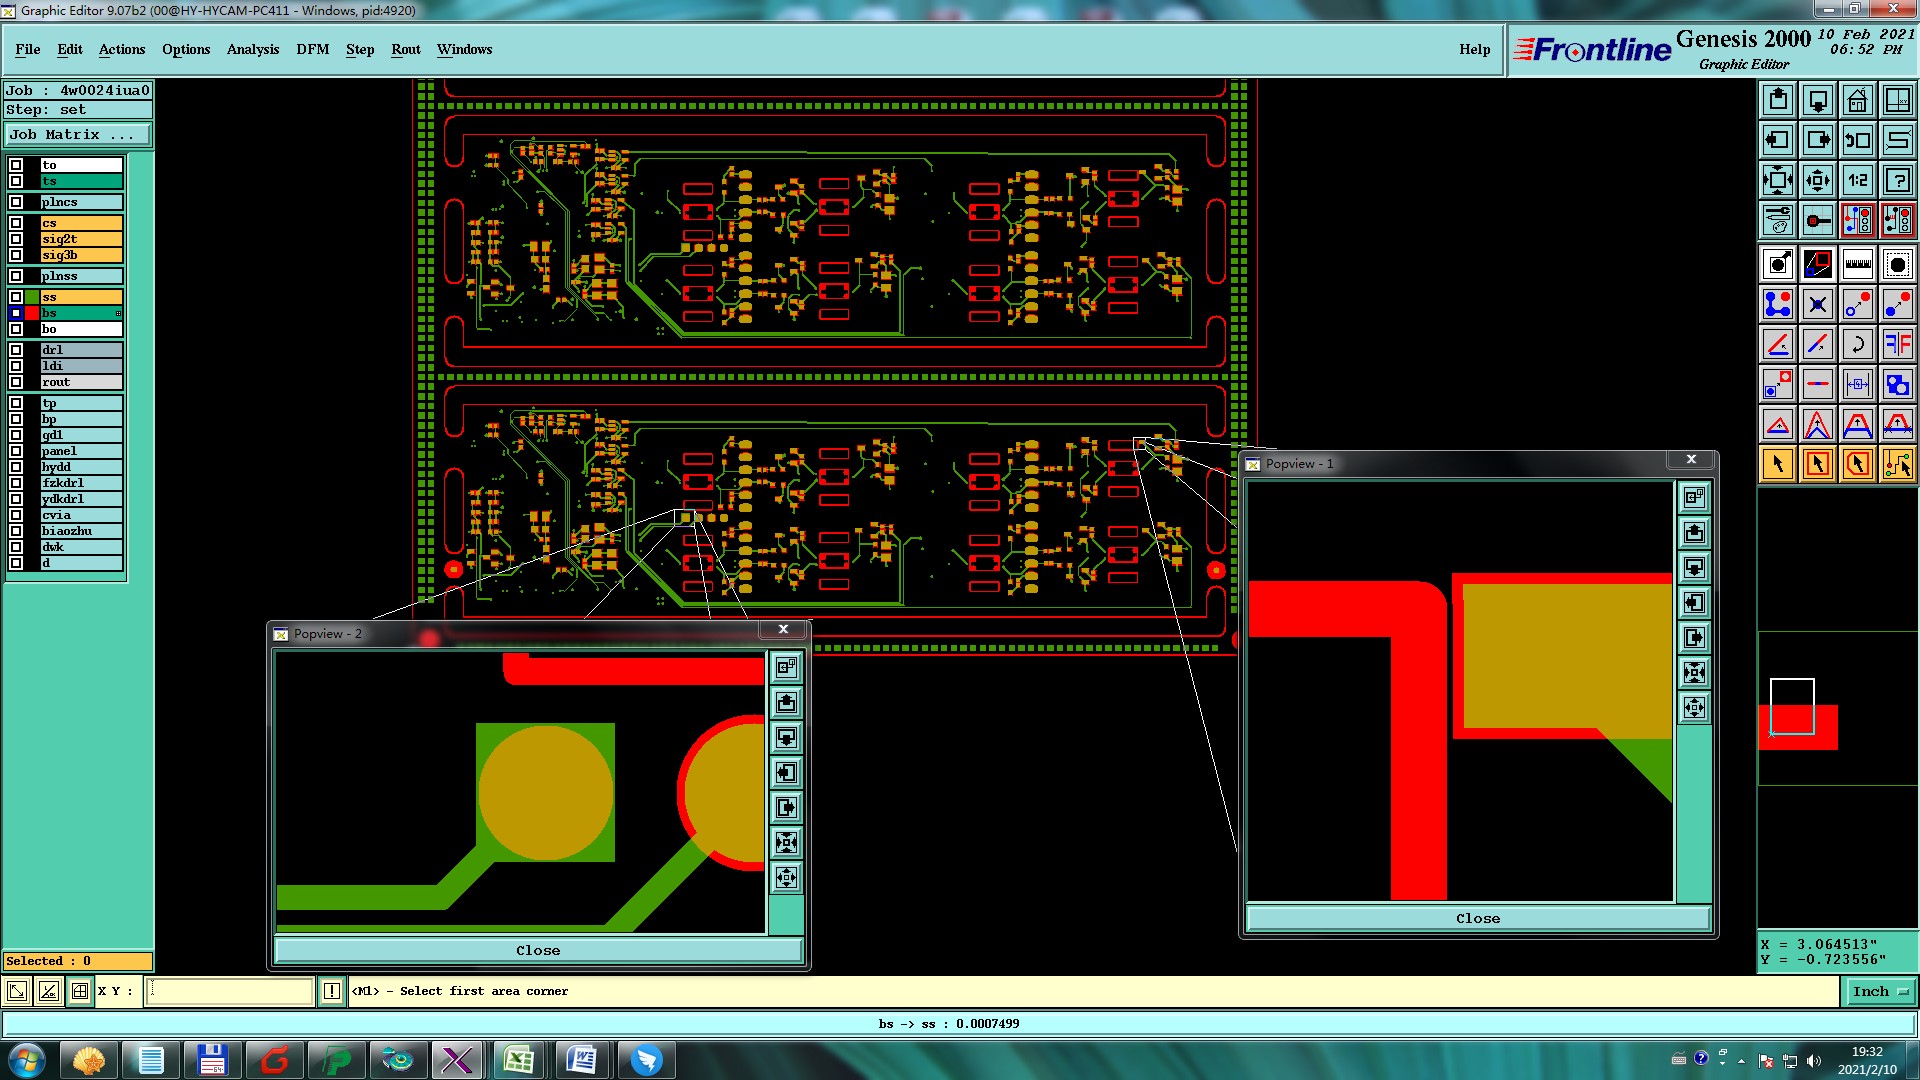Image resolution: width=1920 pixels, height=1080 pixels.
Task: Click the question mark help icon
Action: click(1897, 180)
